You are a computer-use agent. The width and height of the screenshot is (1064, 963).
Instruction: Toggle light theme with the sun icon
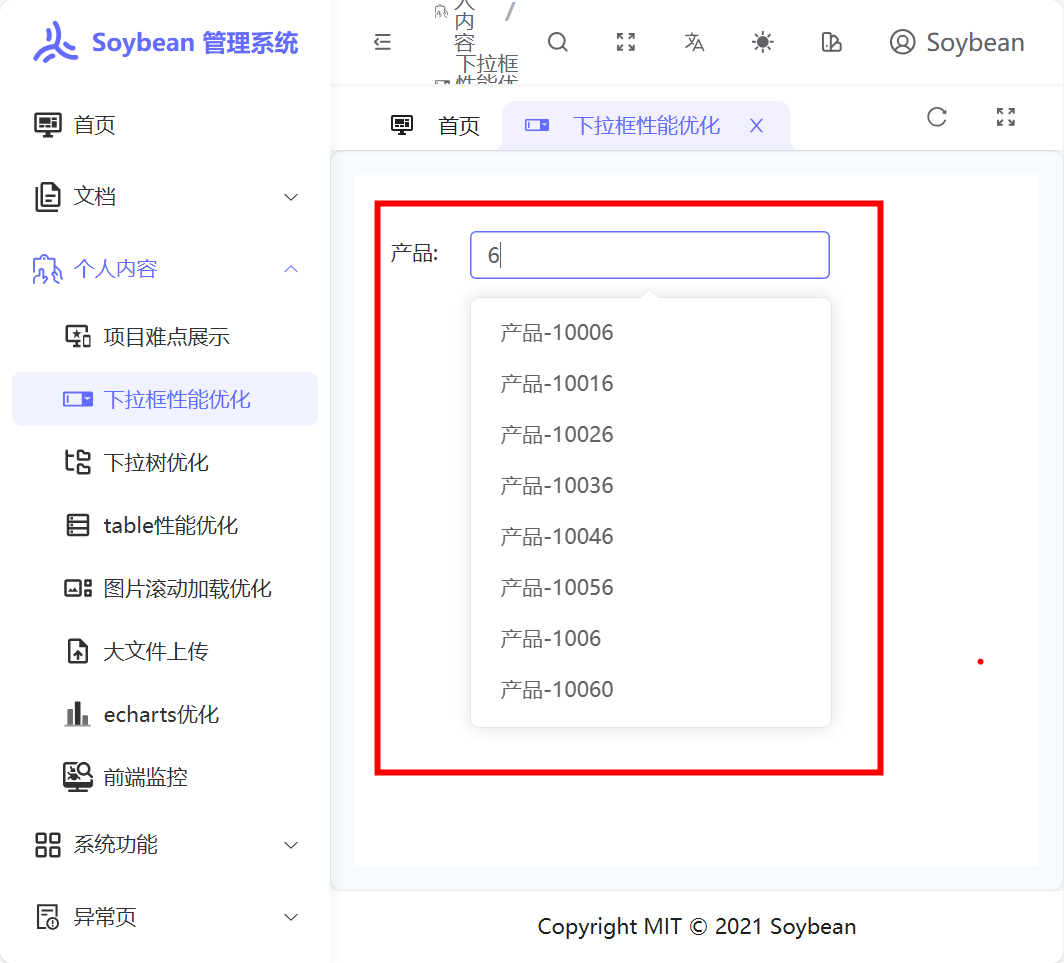pos(762,42)
